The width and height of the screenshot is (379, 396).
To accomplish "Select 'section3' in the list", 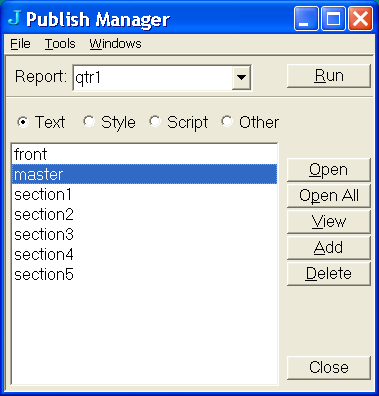I will pyautogui.click(x=144, y=234).
